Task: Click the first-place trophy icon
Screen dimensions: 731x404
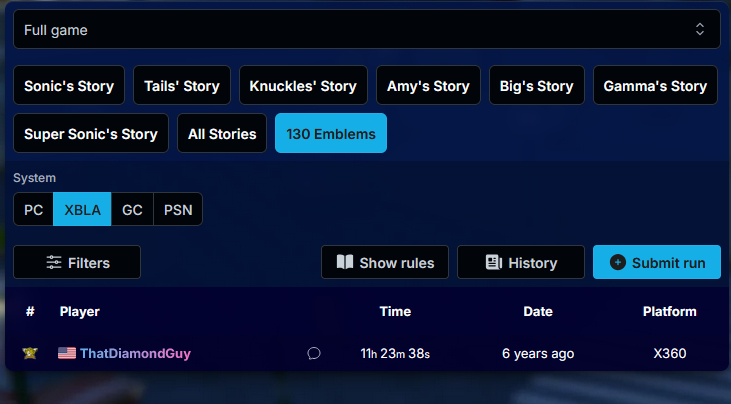Action: [x=30, y=353]
